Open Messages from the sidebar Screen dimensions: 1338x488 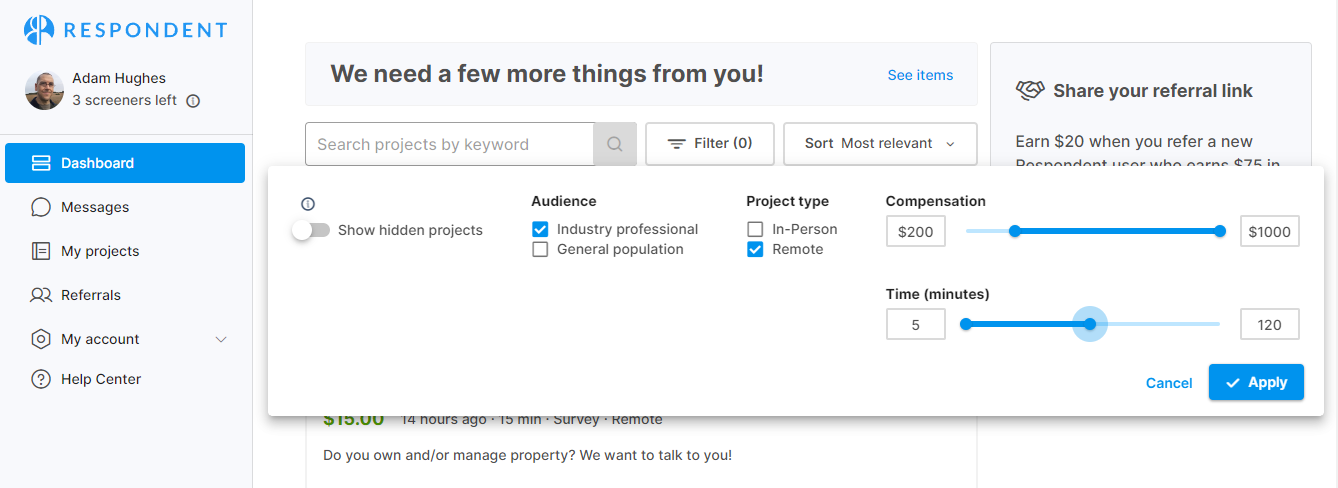coord(95,207)
